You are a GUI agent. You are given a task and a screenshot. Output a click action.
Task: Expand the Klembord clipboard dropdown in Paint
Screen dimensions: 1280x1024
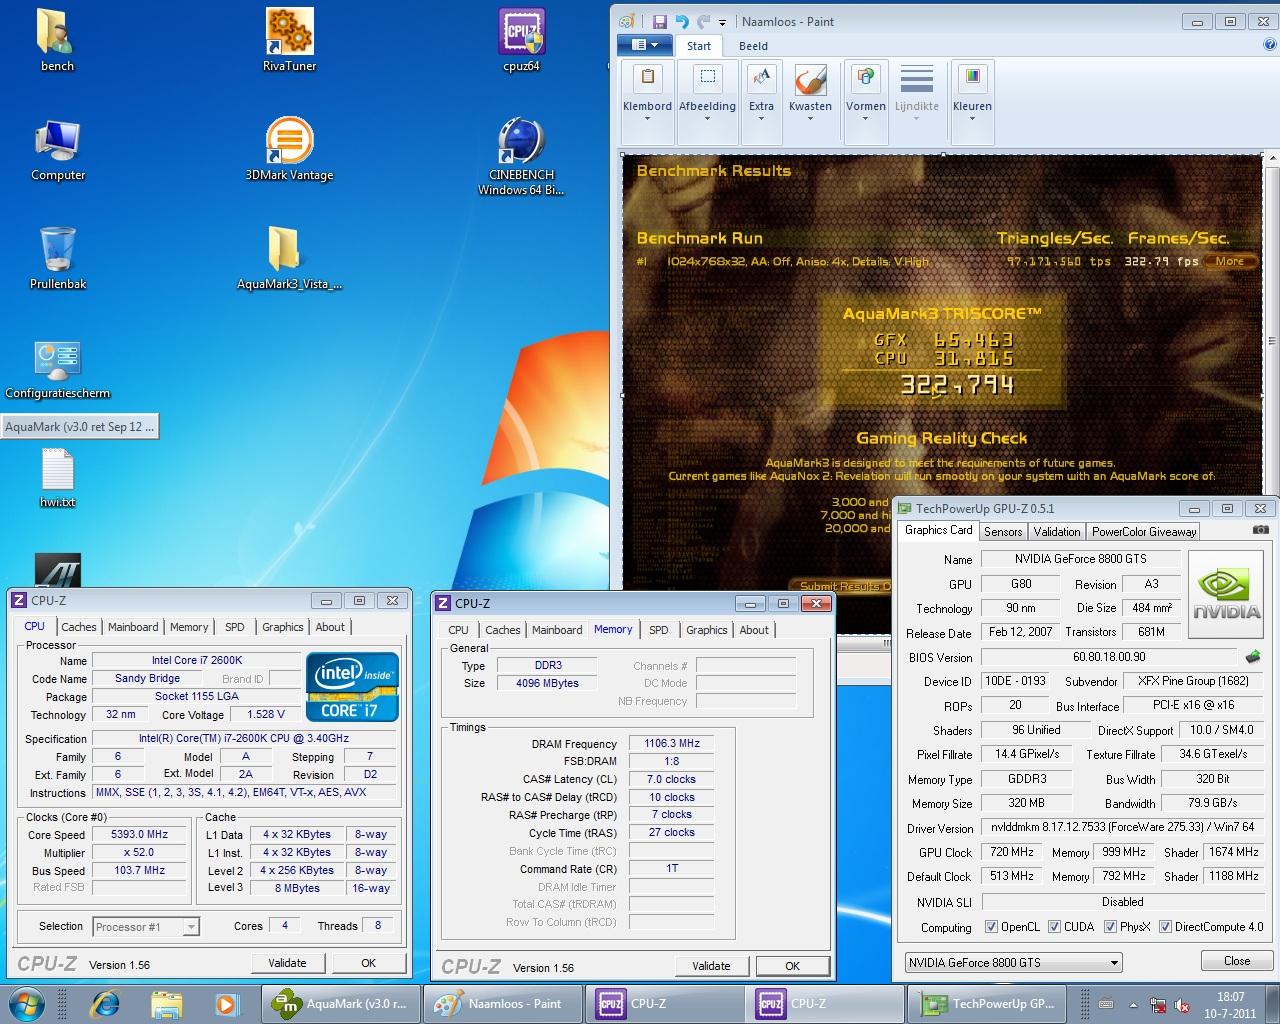(647, 118)
